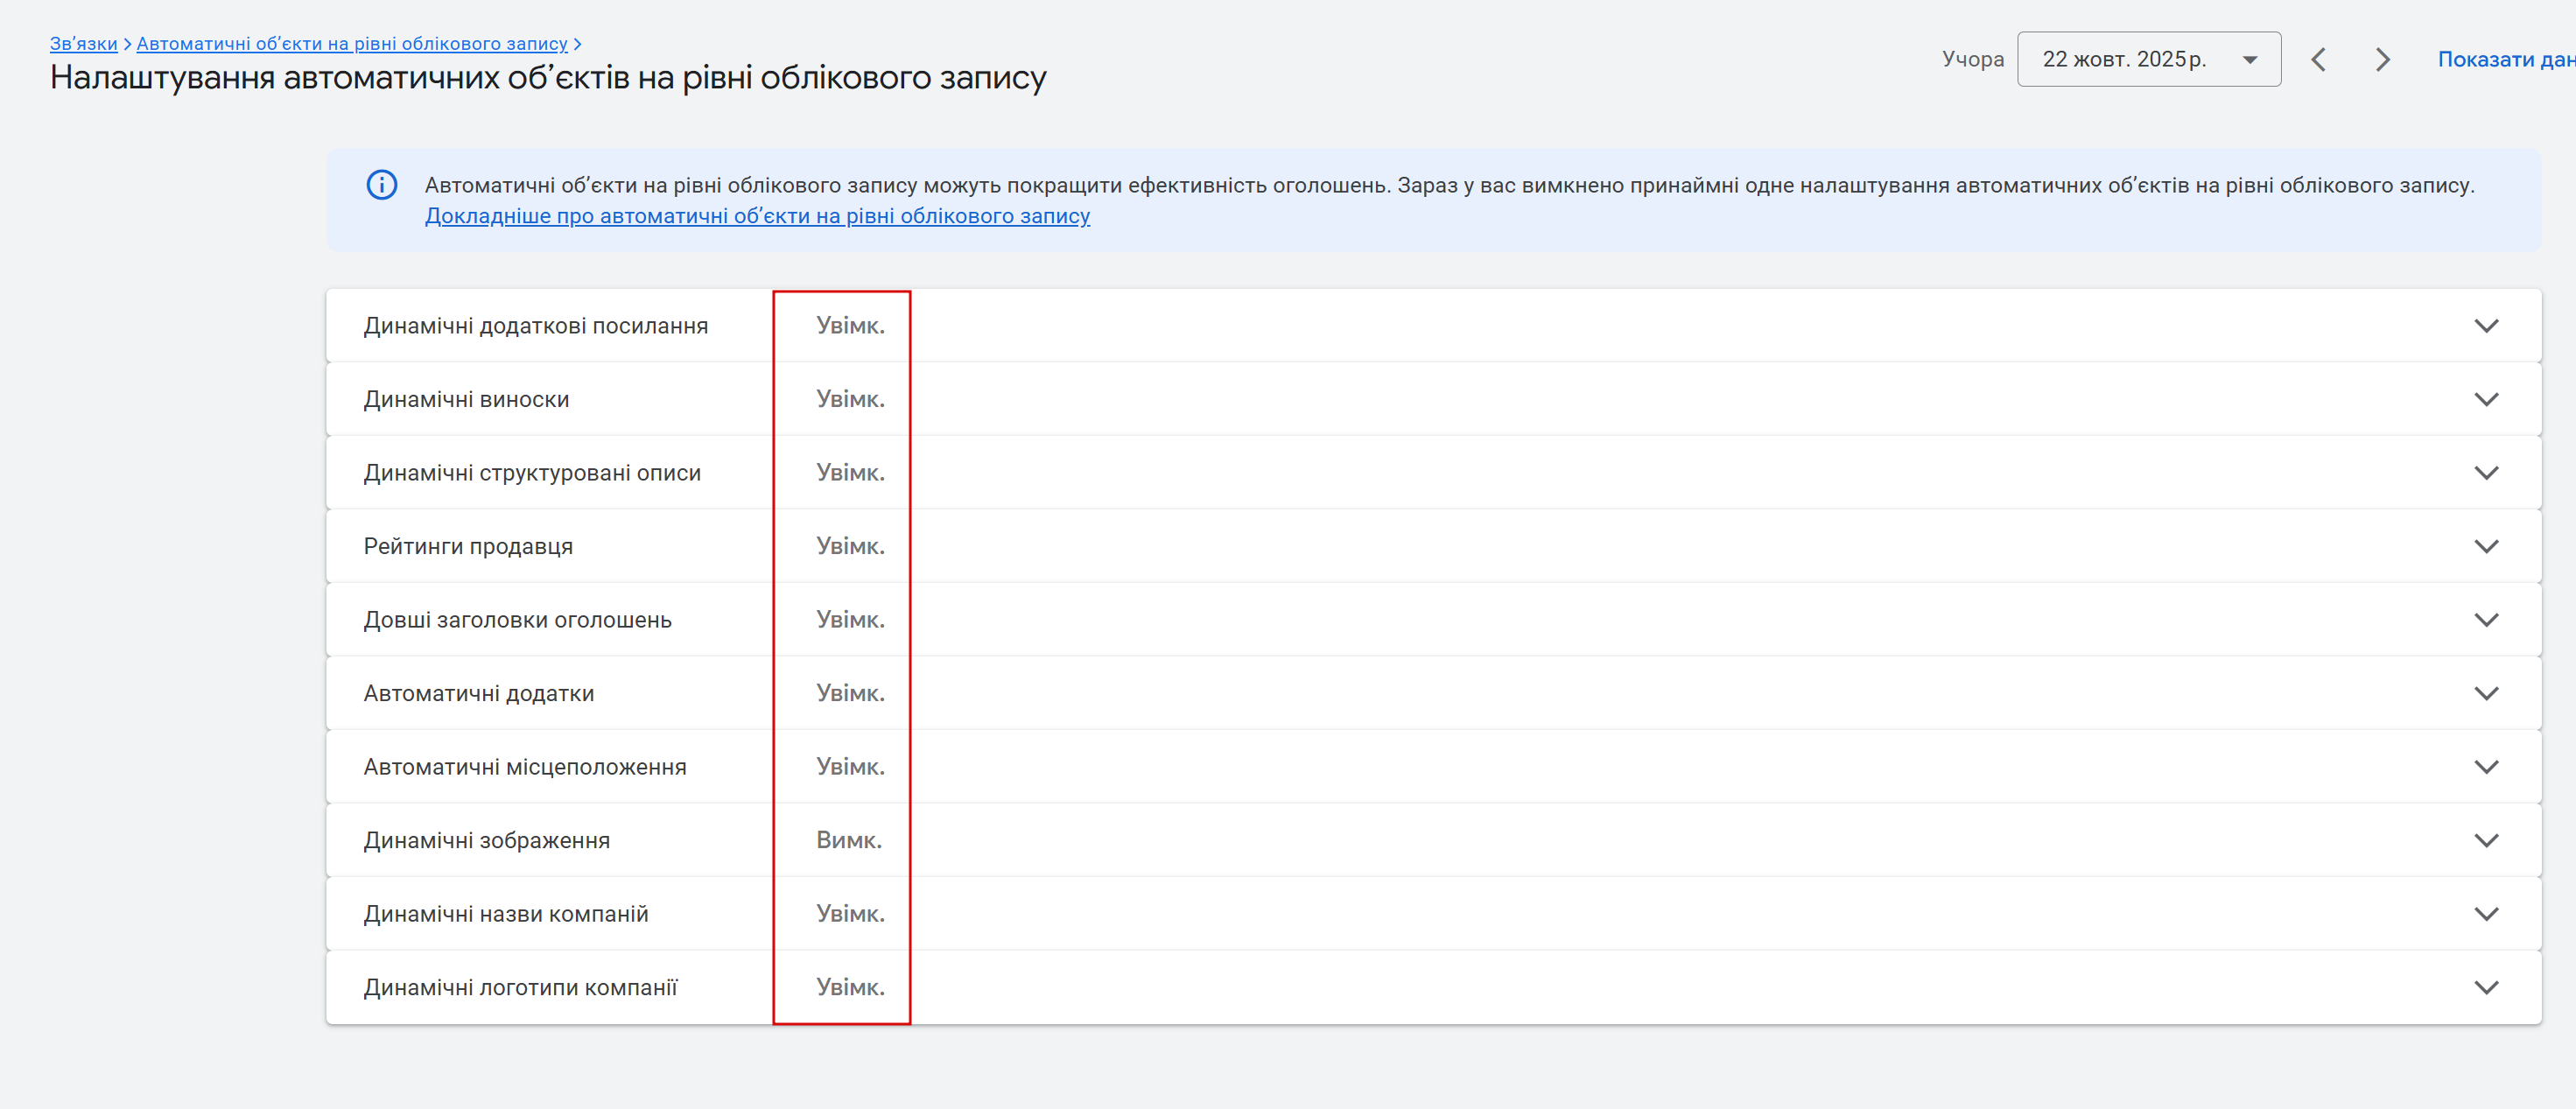Expand the Динамічні виноски row chevron
The width and height of the screenshot is (2576, 1109).
point(2485,399)
